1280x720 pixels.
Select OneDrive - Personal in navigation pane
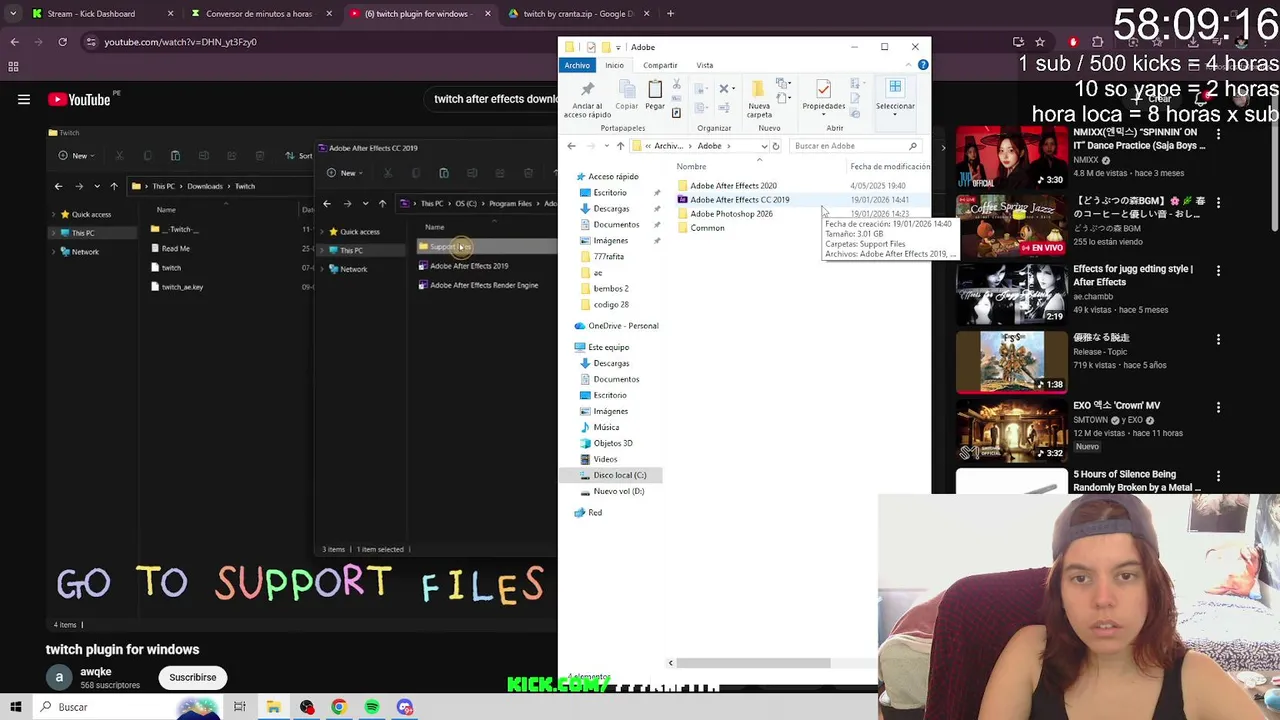click(x=623, y=326)
